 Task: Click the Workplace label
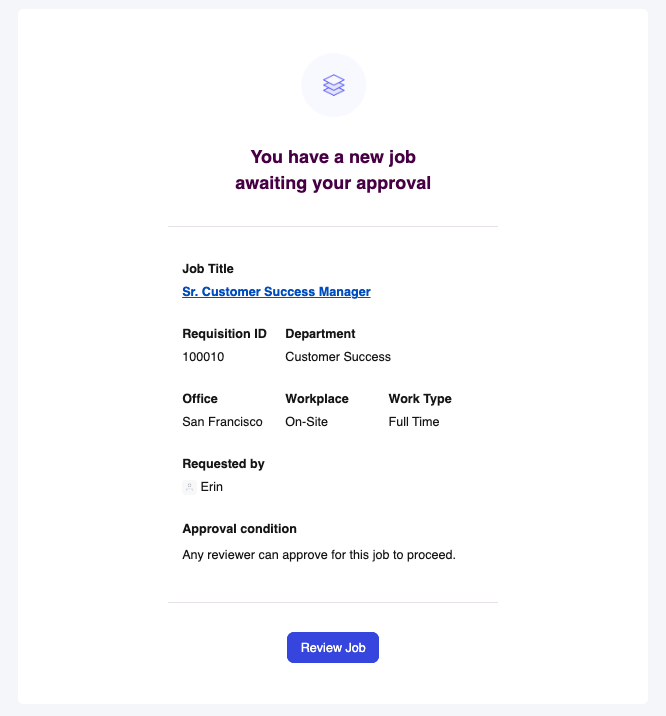(317, 399)
